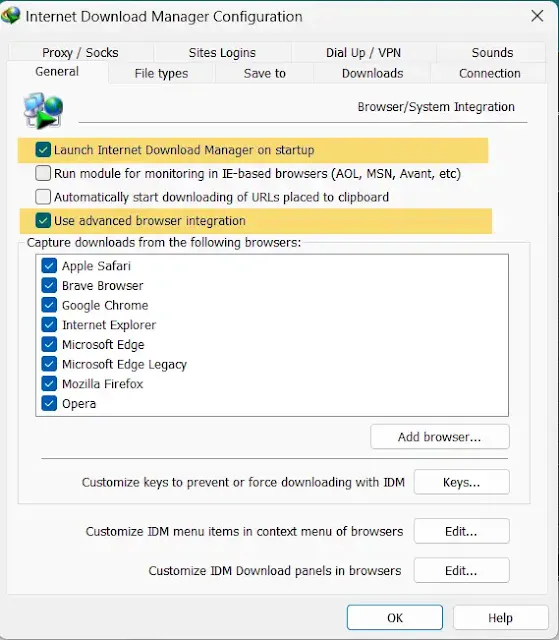The height and width of the screenshot is (640, 559).
Task: Click the Internet Explorer entry text
Action: [x=109, y=325]
